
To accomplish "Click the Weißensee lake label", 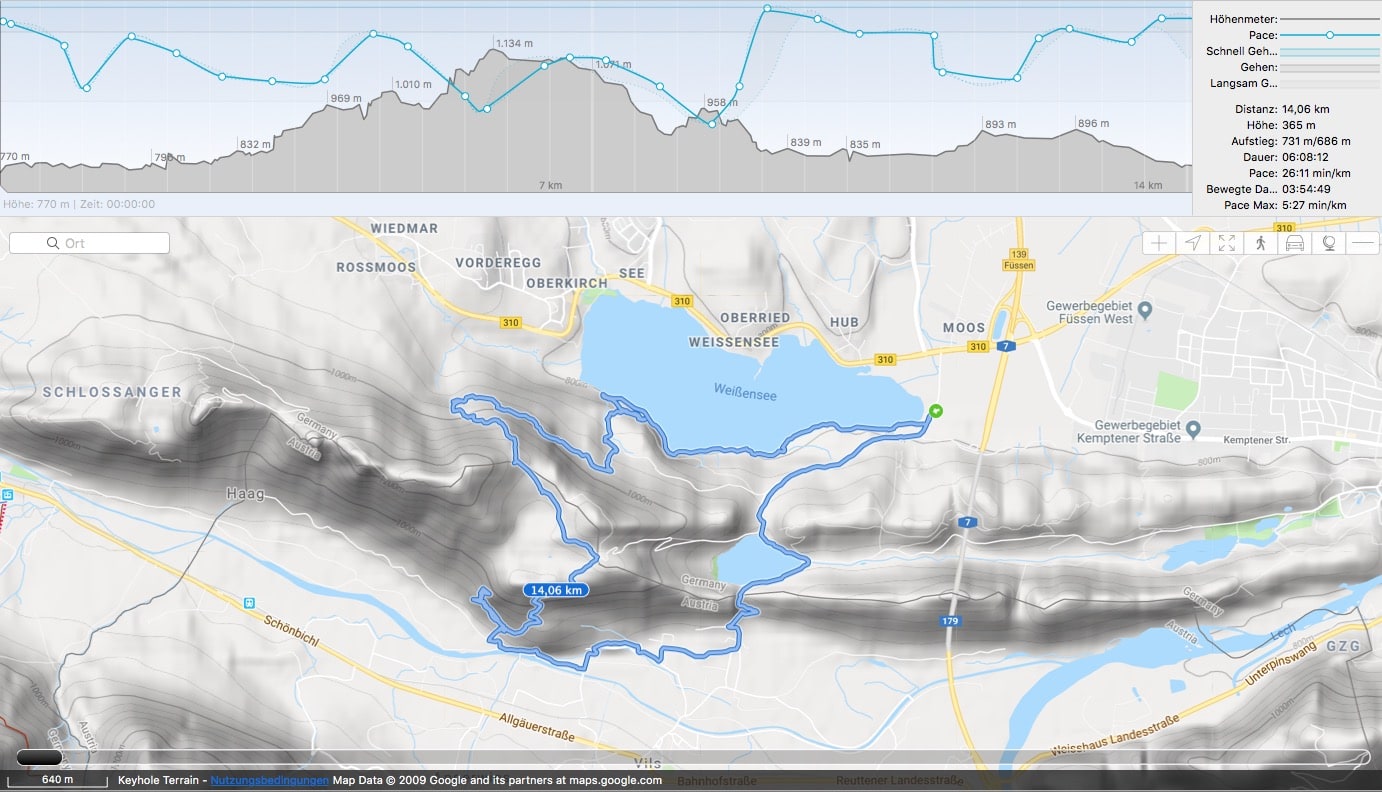I will tap(745, 394).
